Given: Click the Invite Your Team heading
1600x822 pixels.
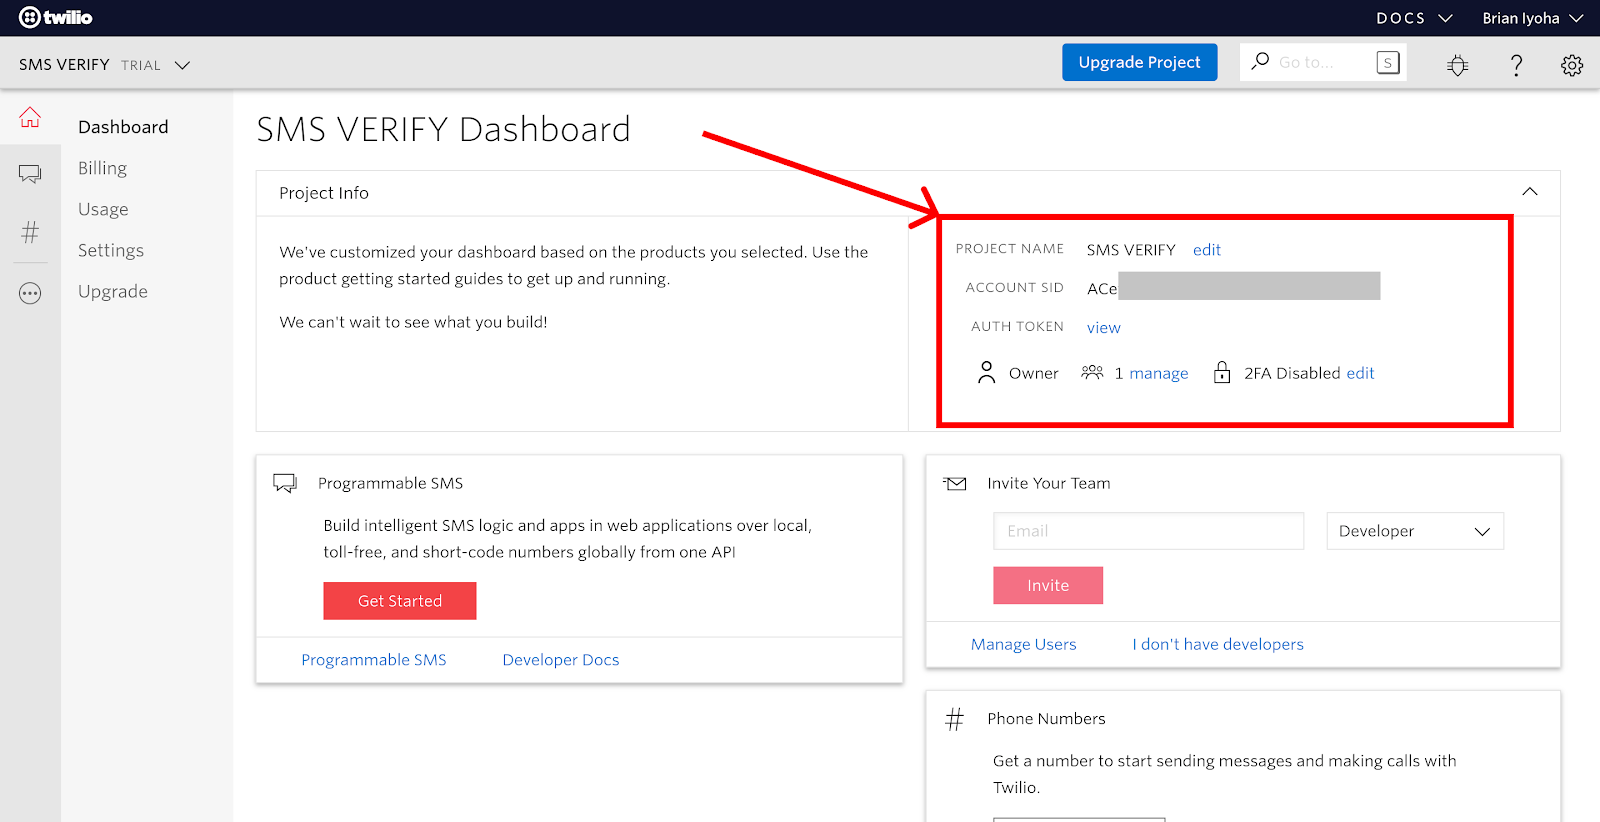Looking at the screenshot, I should coord(1049,483).
